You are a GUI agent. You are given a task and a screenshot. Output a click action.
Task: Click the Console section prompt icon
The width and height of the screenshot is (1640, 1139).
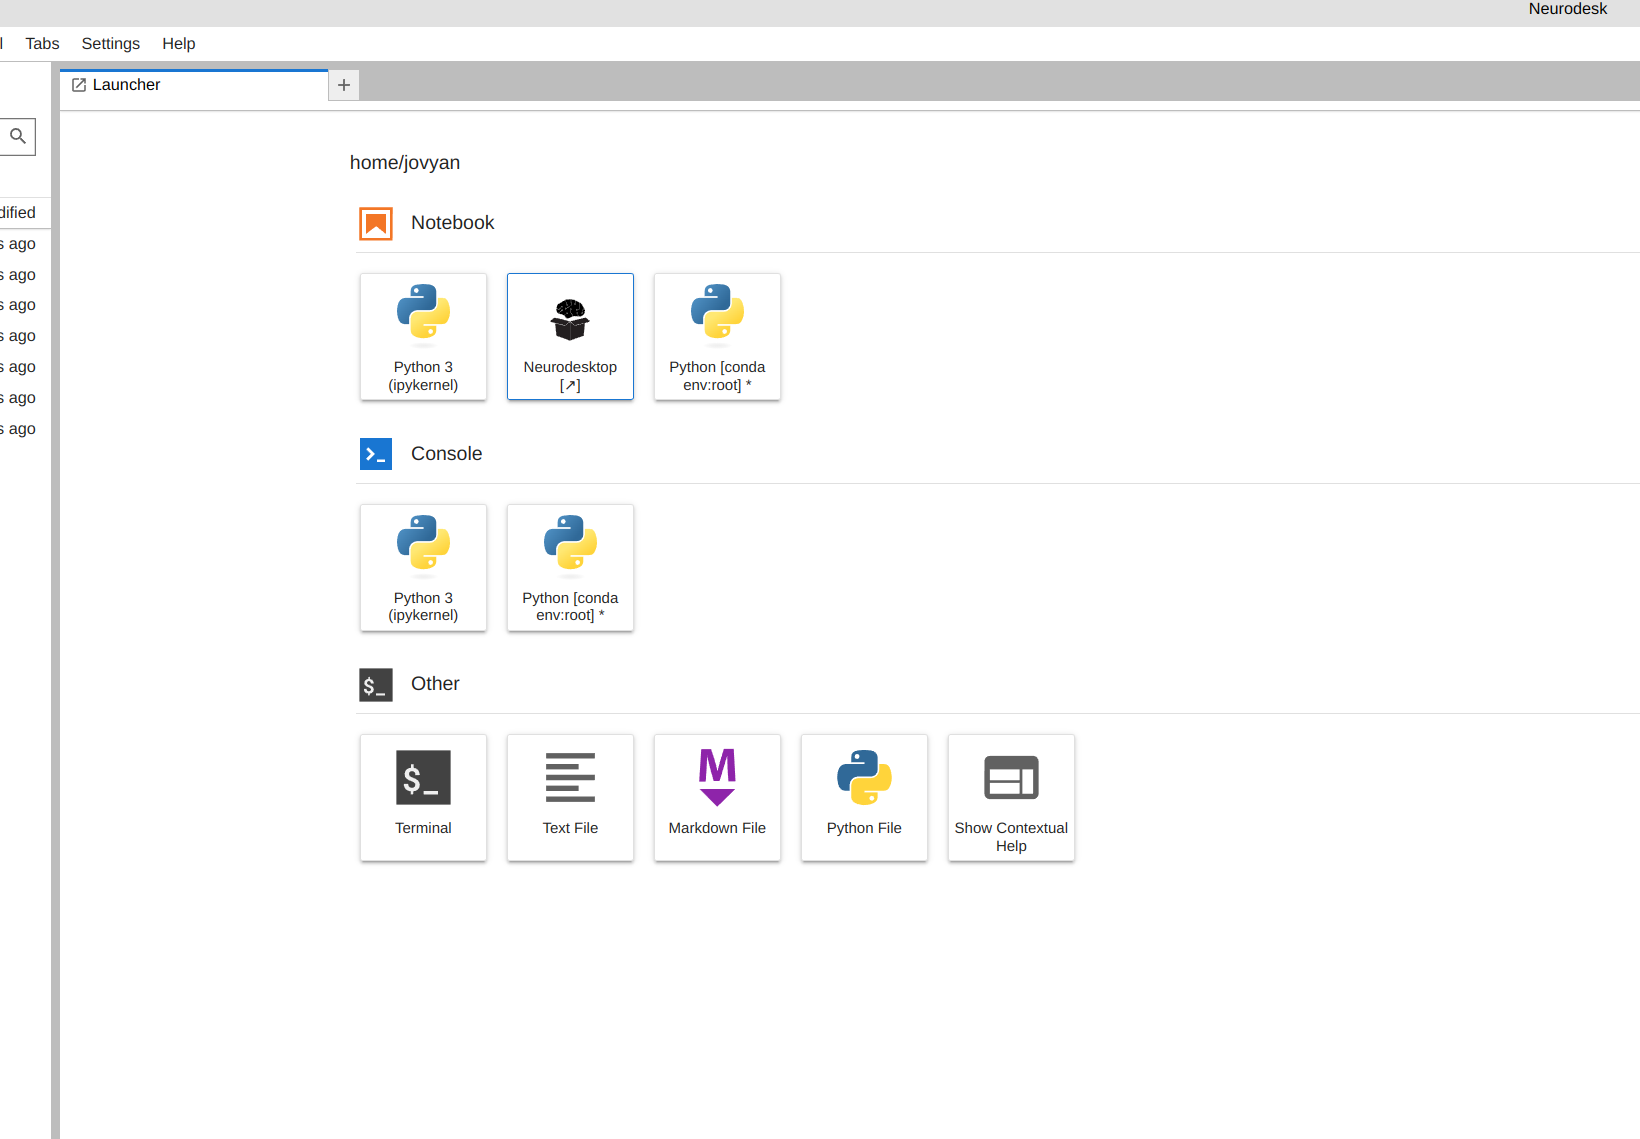376,454
